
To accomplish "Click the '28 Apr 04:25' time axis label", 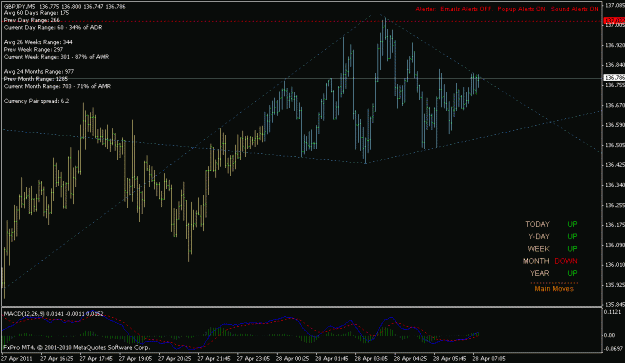I will 410,359.
